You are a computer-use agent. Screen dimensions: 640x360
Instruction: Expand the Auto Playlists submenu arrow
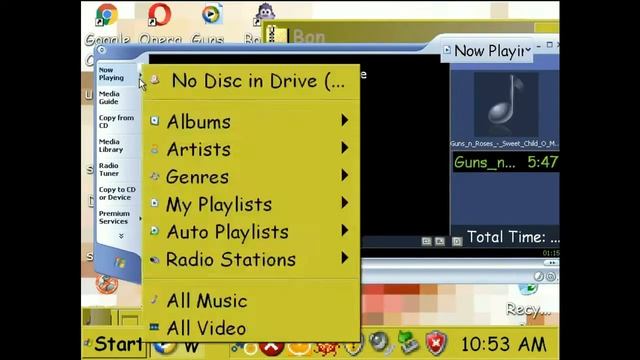[x=345, y=231]
